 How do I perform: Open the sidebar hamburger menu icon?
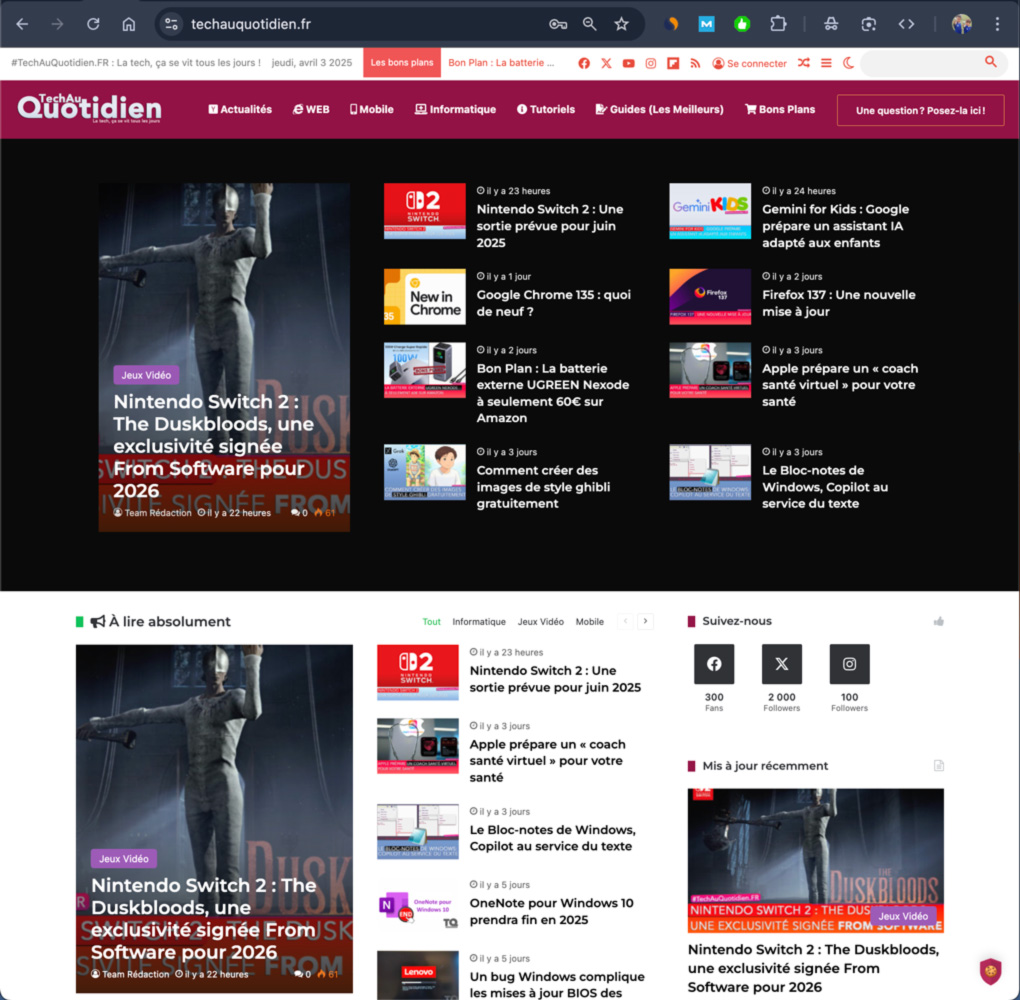coord(826,63)
